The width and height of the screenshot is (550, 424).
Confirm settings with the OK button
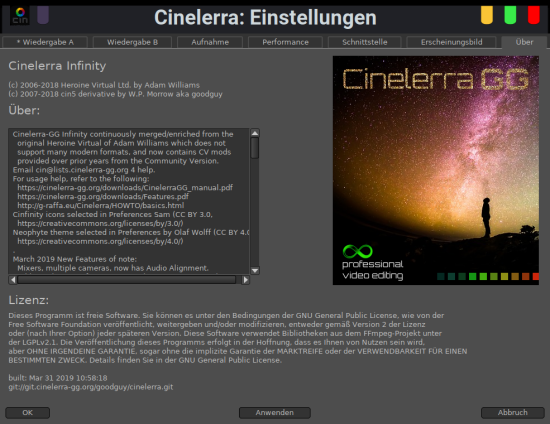pos(27,412)
